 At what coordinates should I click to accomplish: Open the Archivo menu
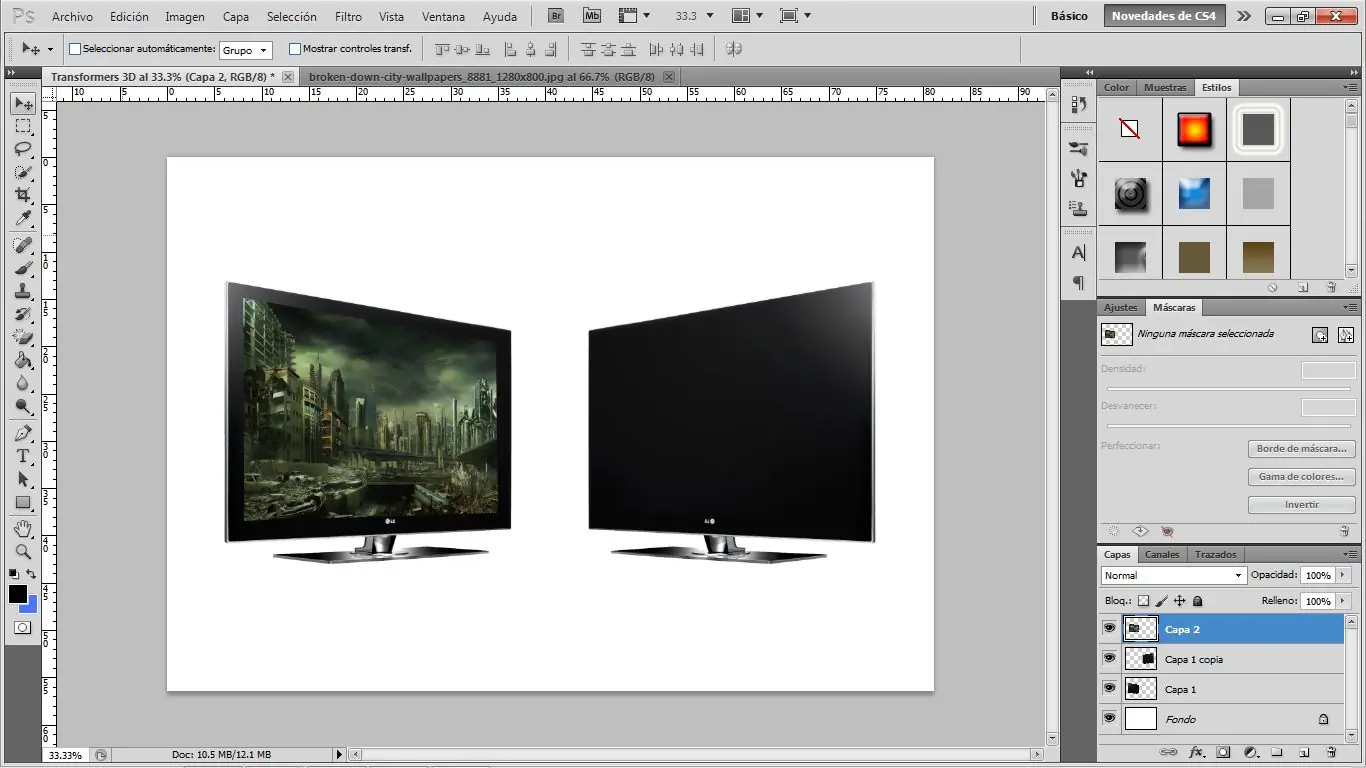(x=72, y=16)
